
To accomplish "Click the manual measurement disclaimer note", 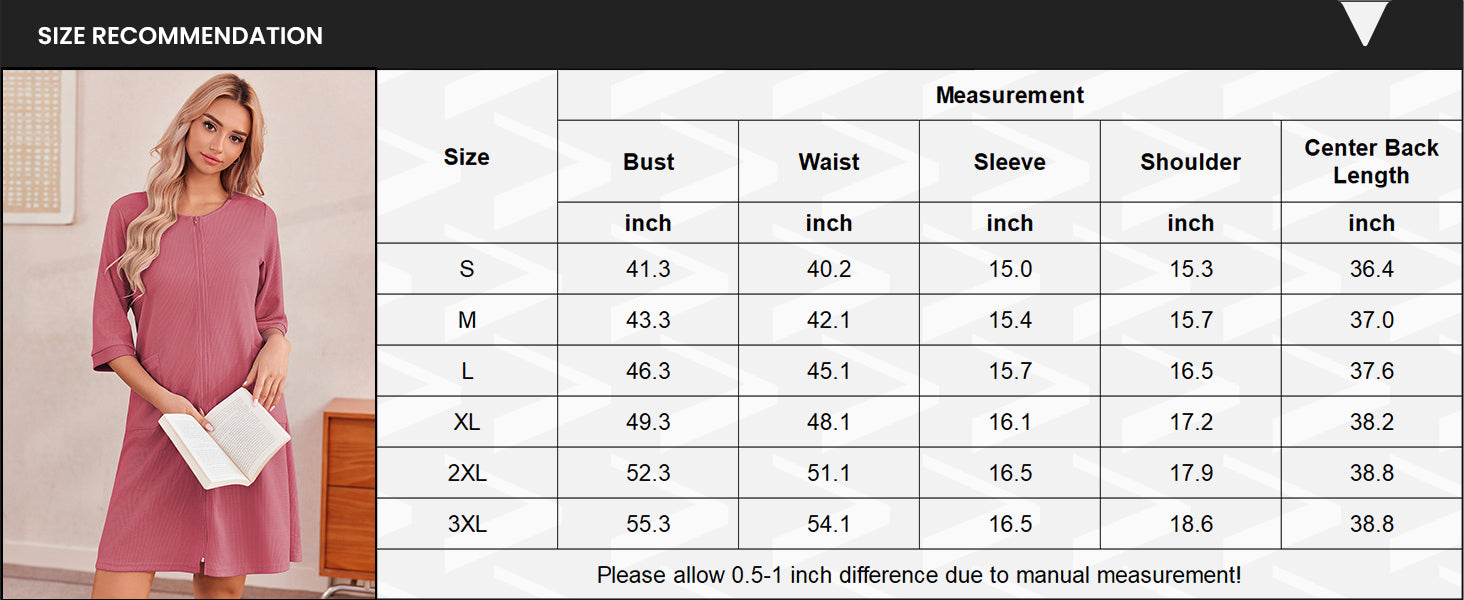I will [919, 575].
